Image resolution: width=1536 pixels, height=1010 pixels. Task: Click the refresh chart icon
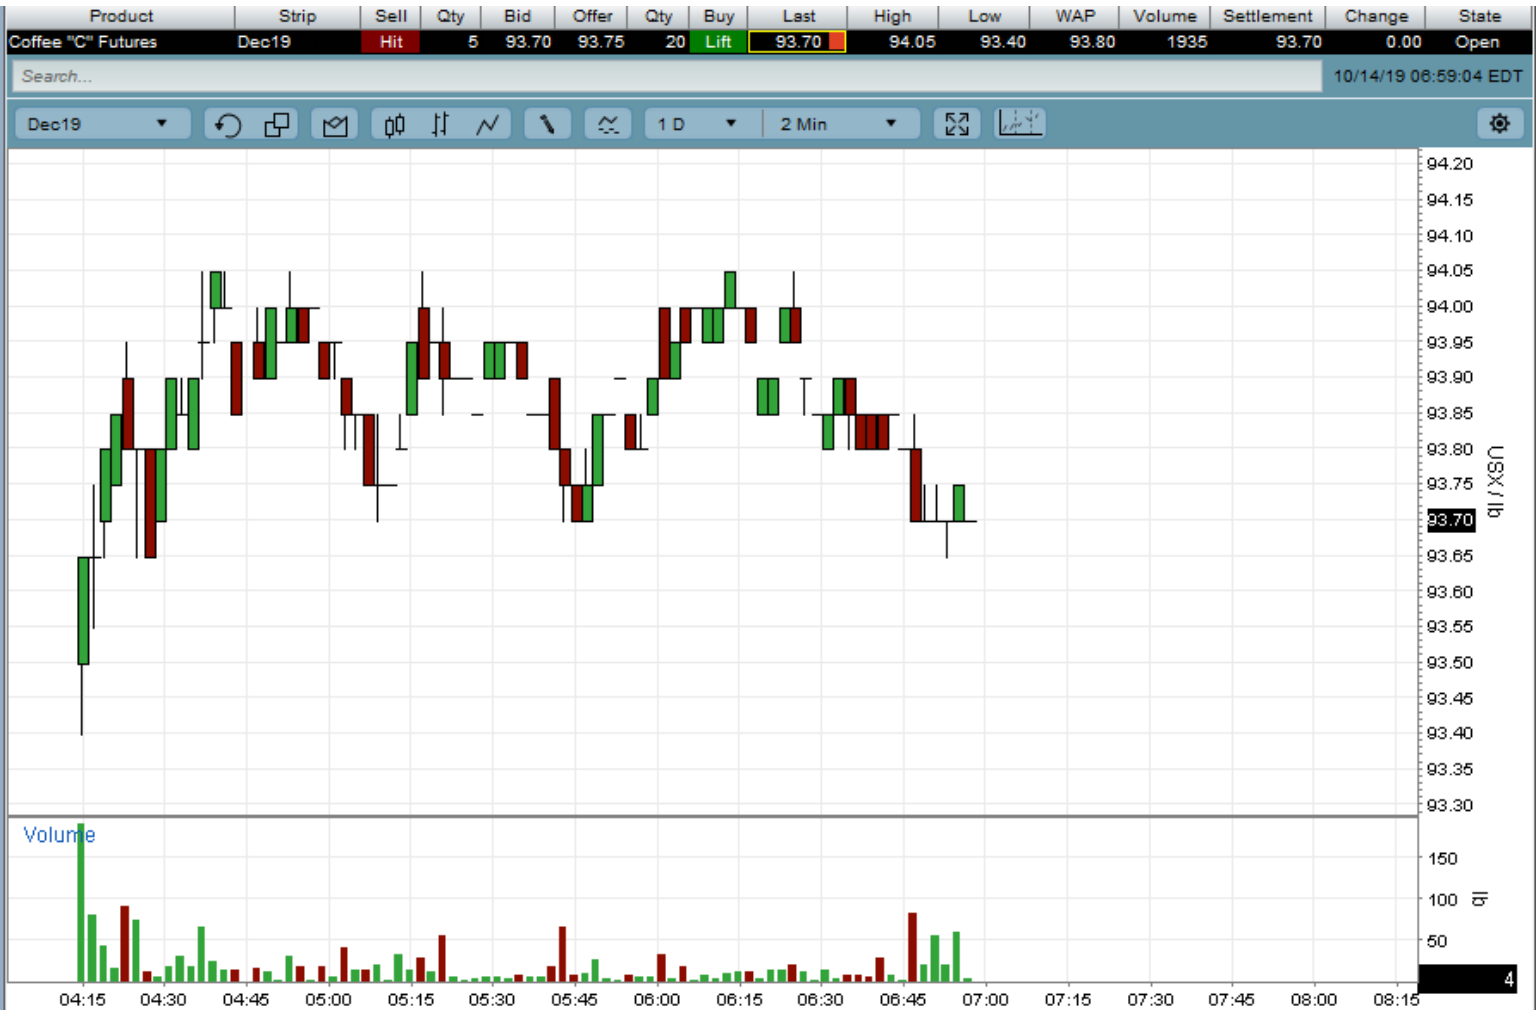click(x=228, y=124)
